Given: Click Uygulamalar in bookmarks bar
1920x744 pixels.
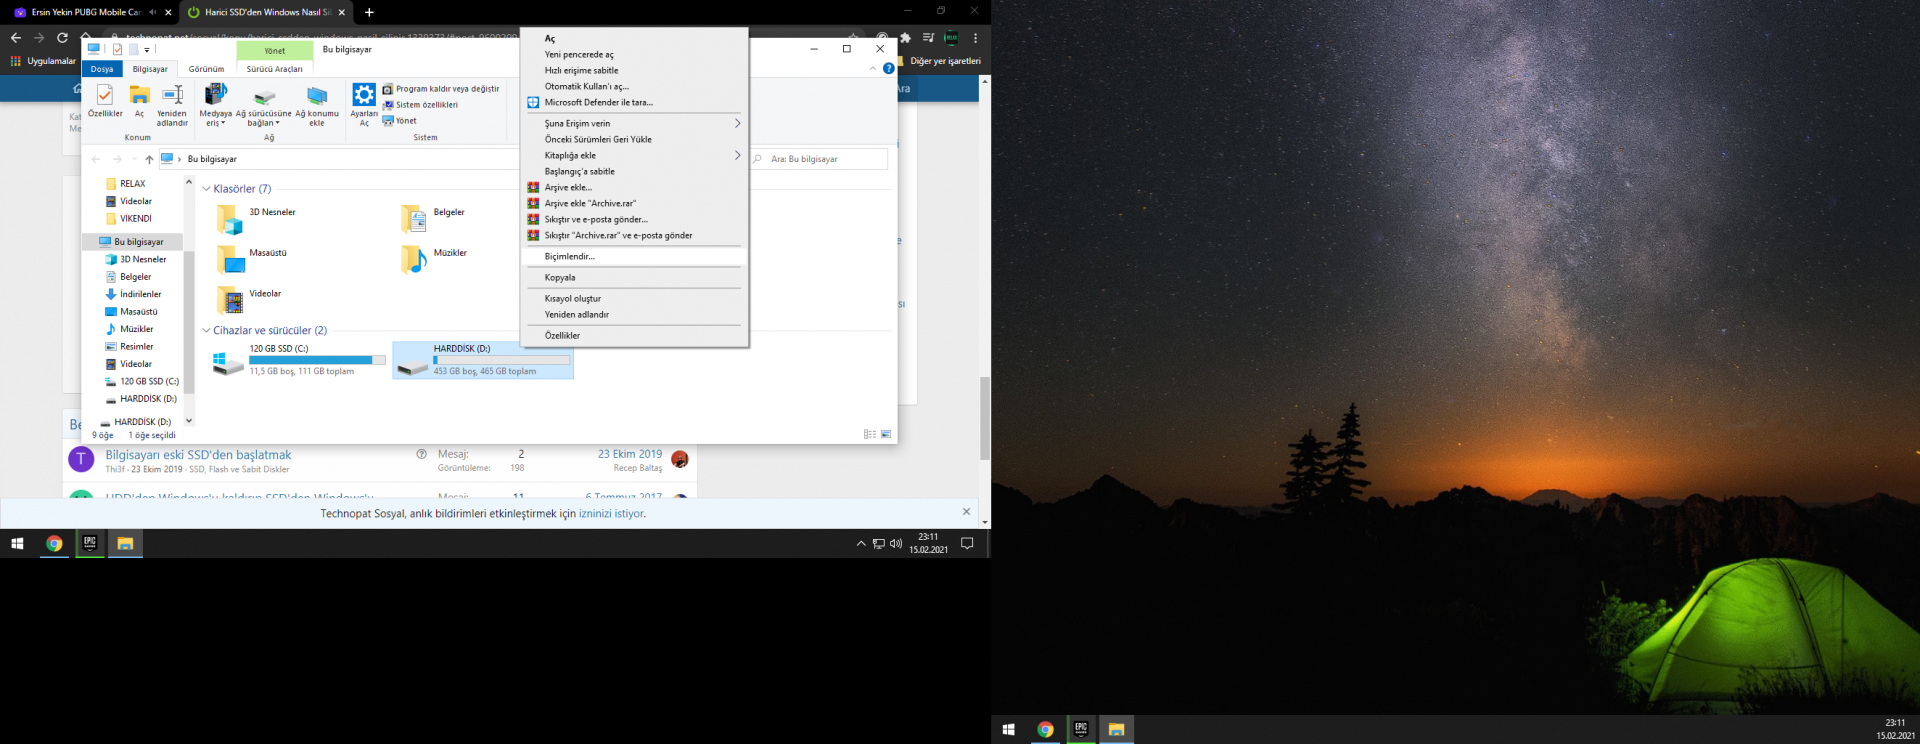Looking at the screenshot, I should (43, 61).
